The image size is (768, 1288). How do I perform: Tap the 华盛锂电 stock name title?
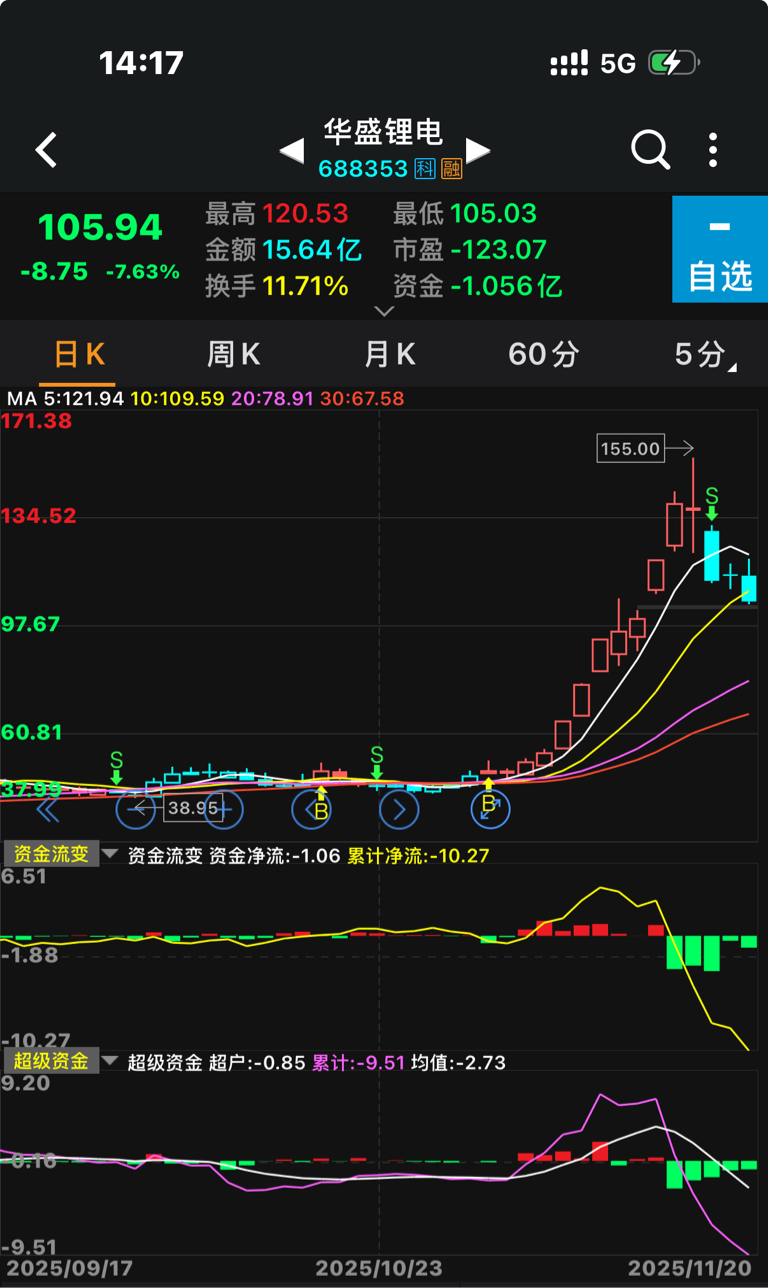(x=384, y=132)
